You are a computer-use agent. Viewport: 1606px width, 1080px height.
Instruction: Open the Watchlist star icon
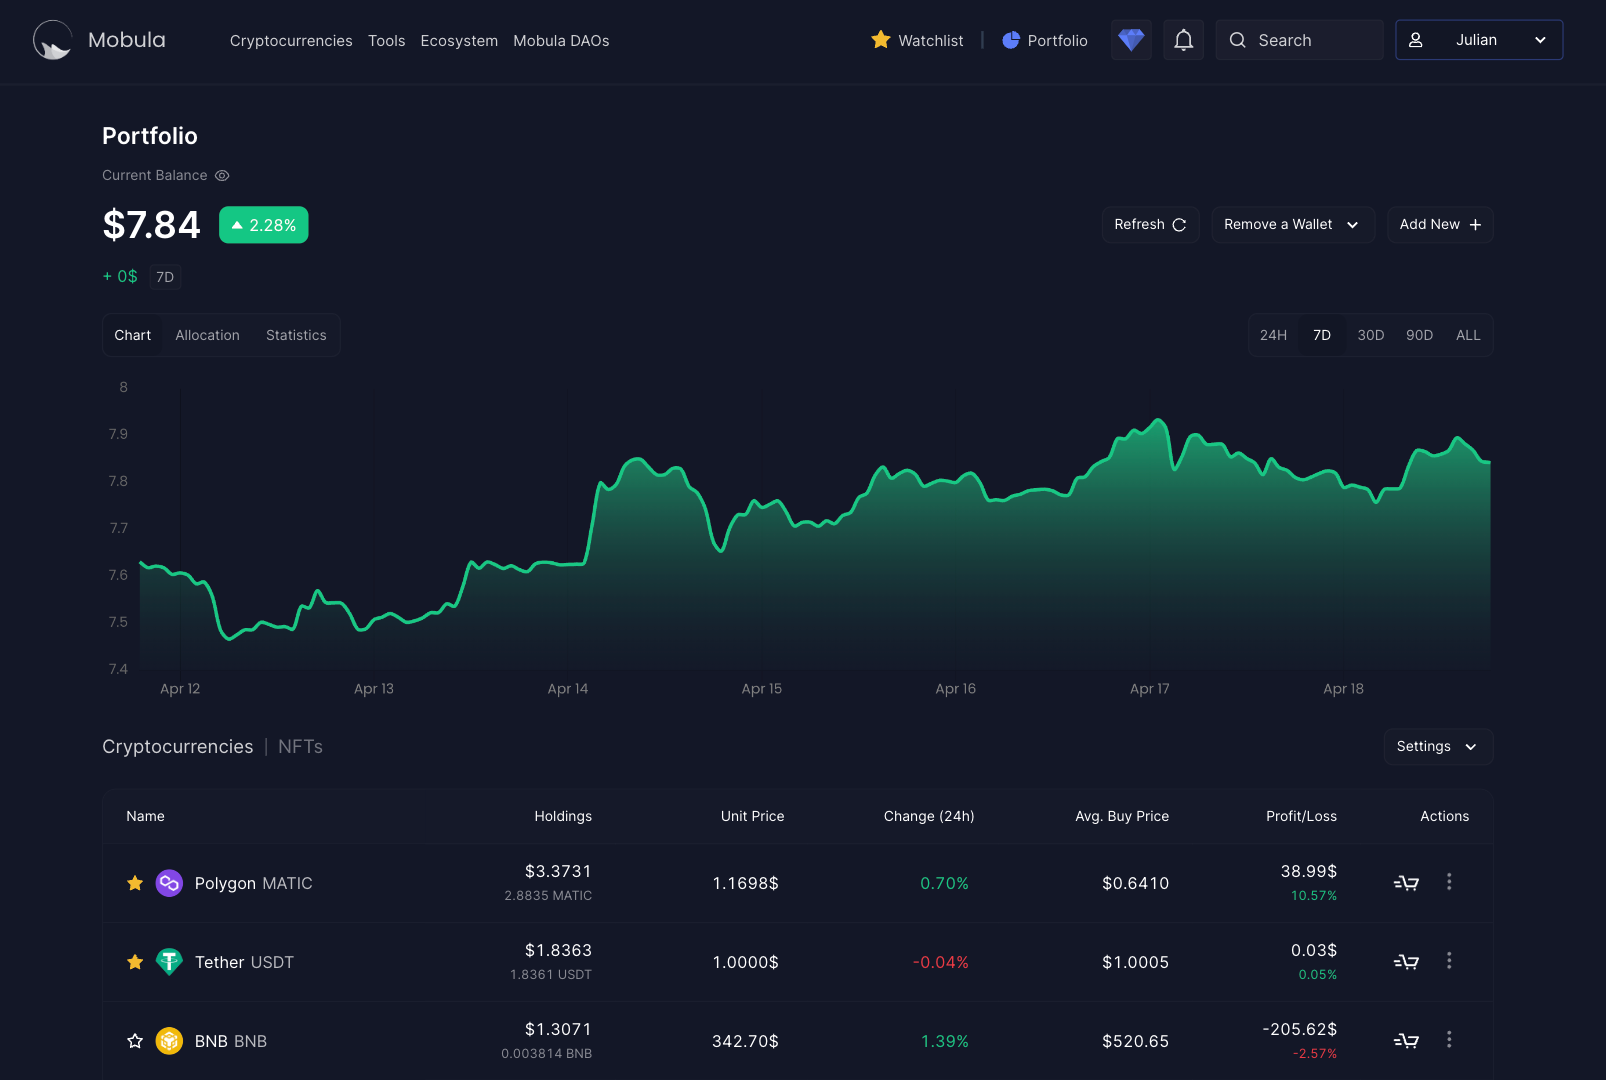point(881,40)
